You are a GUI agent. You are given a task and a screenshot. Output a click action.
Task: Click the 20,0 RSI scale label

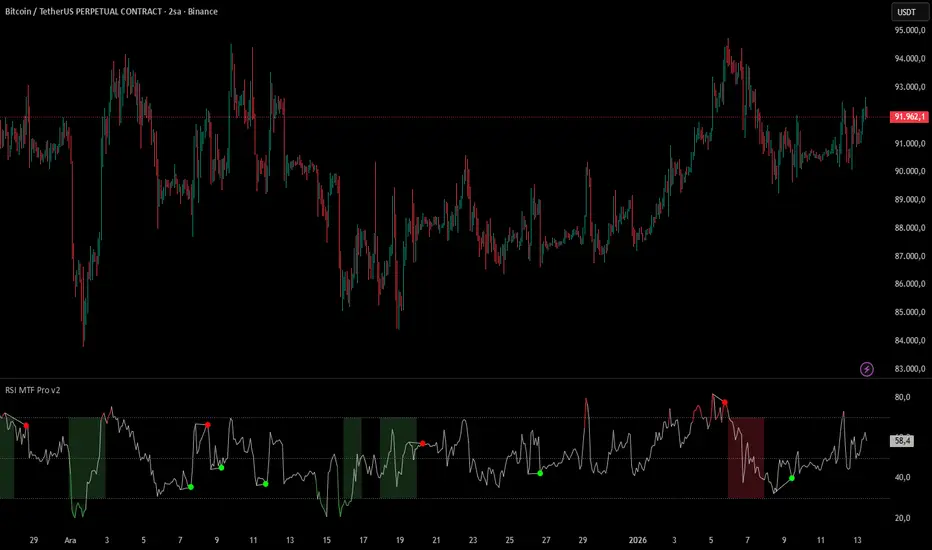pos(902,518)
